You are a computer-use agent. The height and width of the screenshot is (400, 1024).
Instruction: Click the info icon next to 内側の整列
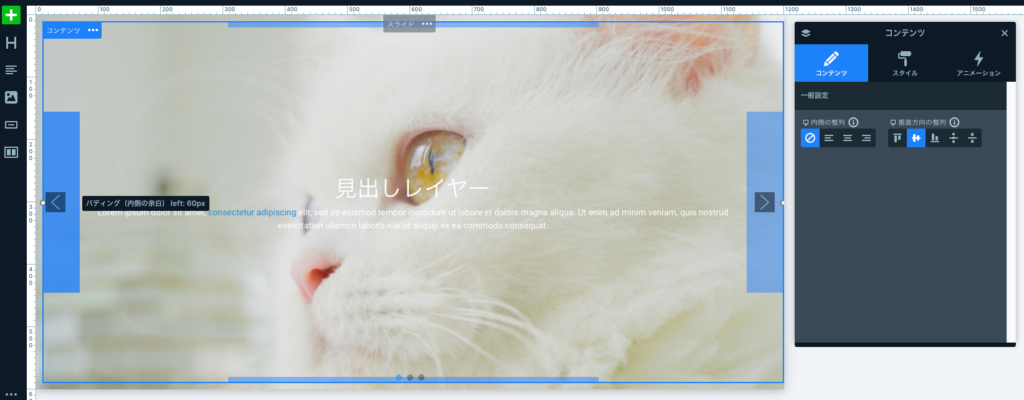[x=853, y=122]
